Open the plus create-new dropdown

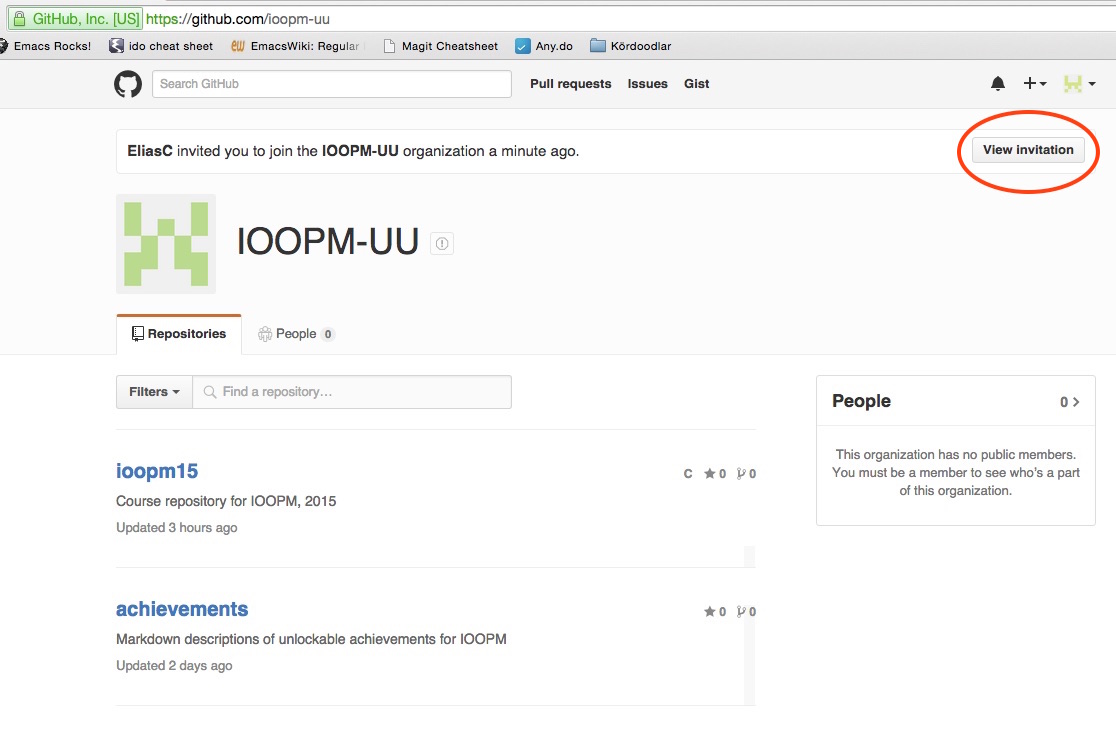(1034, 84)
